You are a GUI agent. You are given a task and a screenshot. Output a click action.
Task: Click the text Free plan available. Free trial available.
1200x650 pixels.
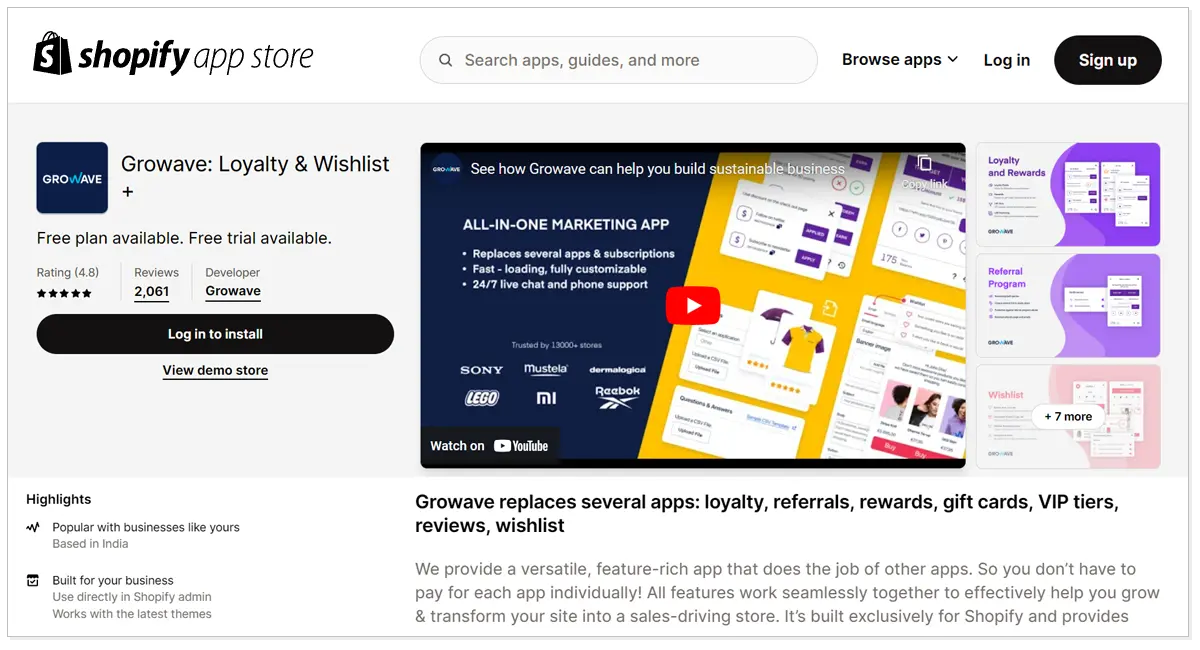click(184, 238)
